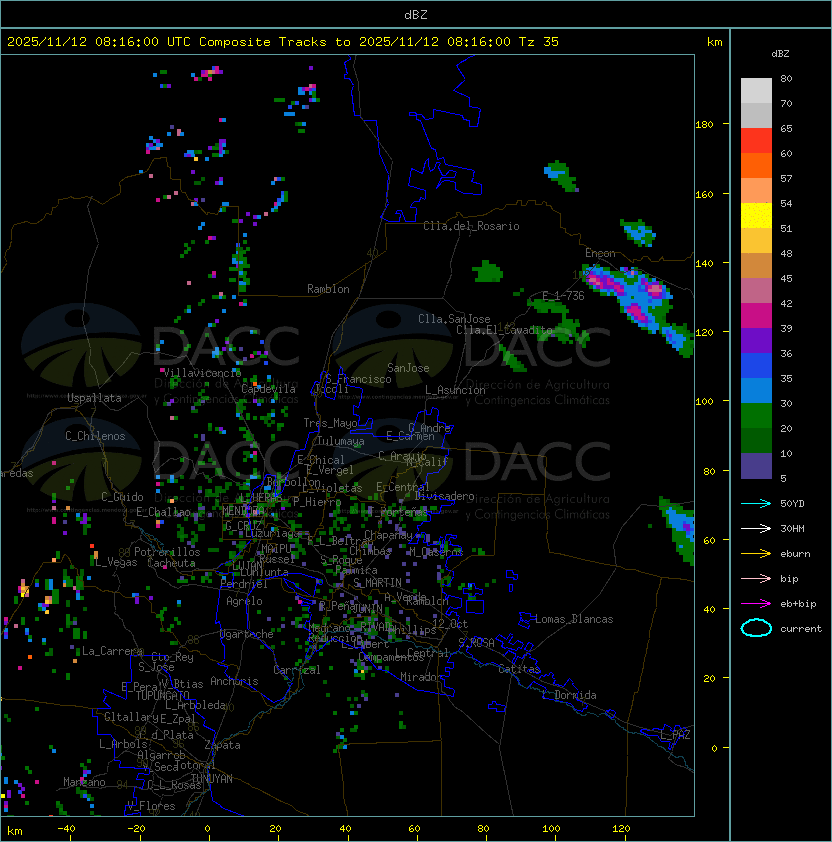The height and width of the screenshot is (842, 832).
Task: Click the white 30HM arrow legend icon
Action: pyautogui.click(x=756, y=528)
